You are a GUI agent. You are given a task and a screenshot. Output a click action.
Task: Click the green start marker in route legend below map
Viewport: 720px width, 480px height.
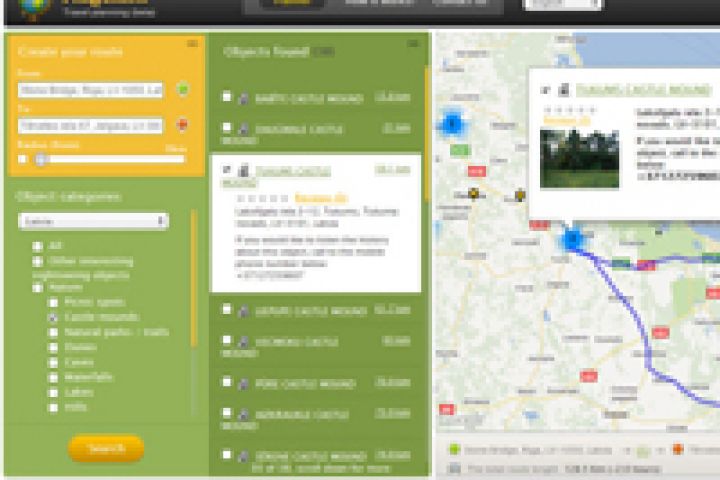point(454,449)
